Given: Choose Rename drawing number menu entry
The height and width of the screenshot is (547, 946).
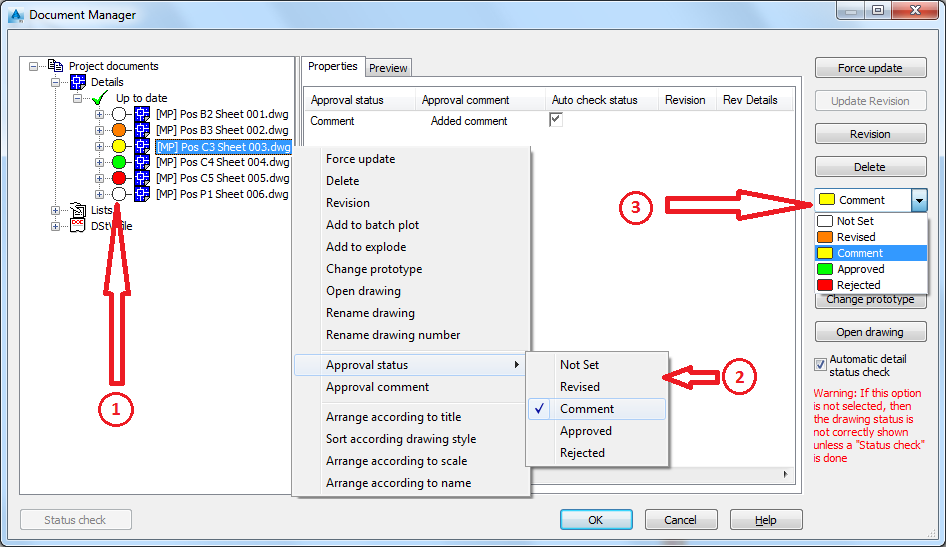Looking at the screenshot, I should click(393, 335).
